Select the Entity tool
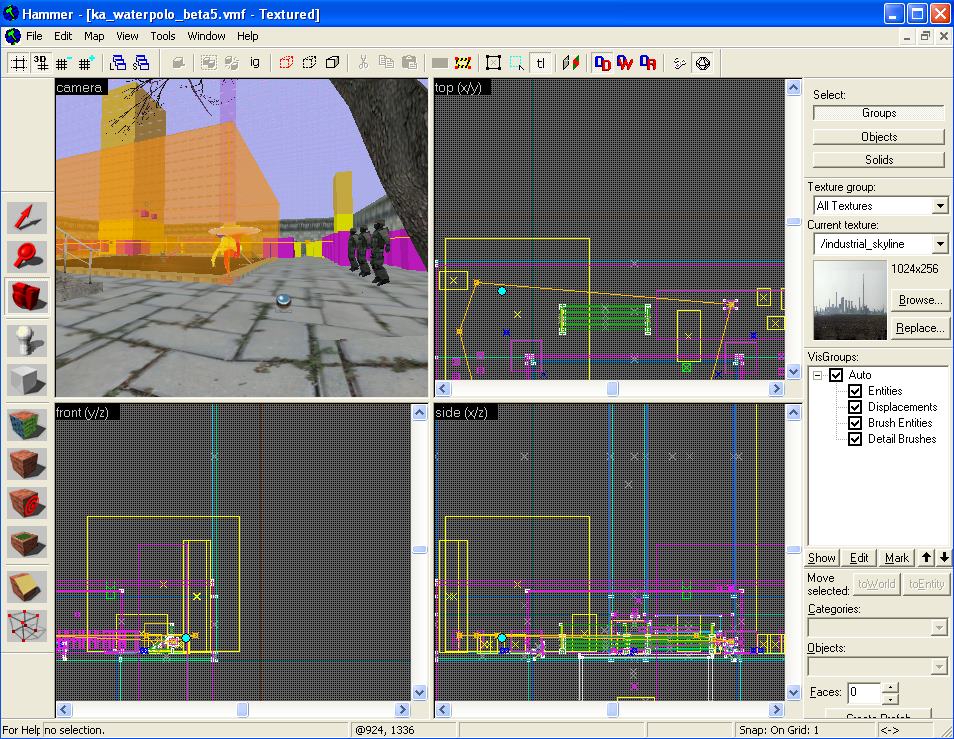The width and height of the screenshot is (954, 739). (x=28, y=341)
